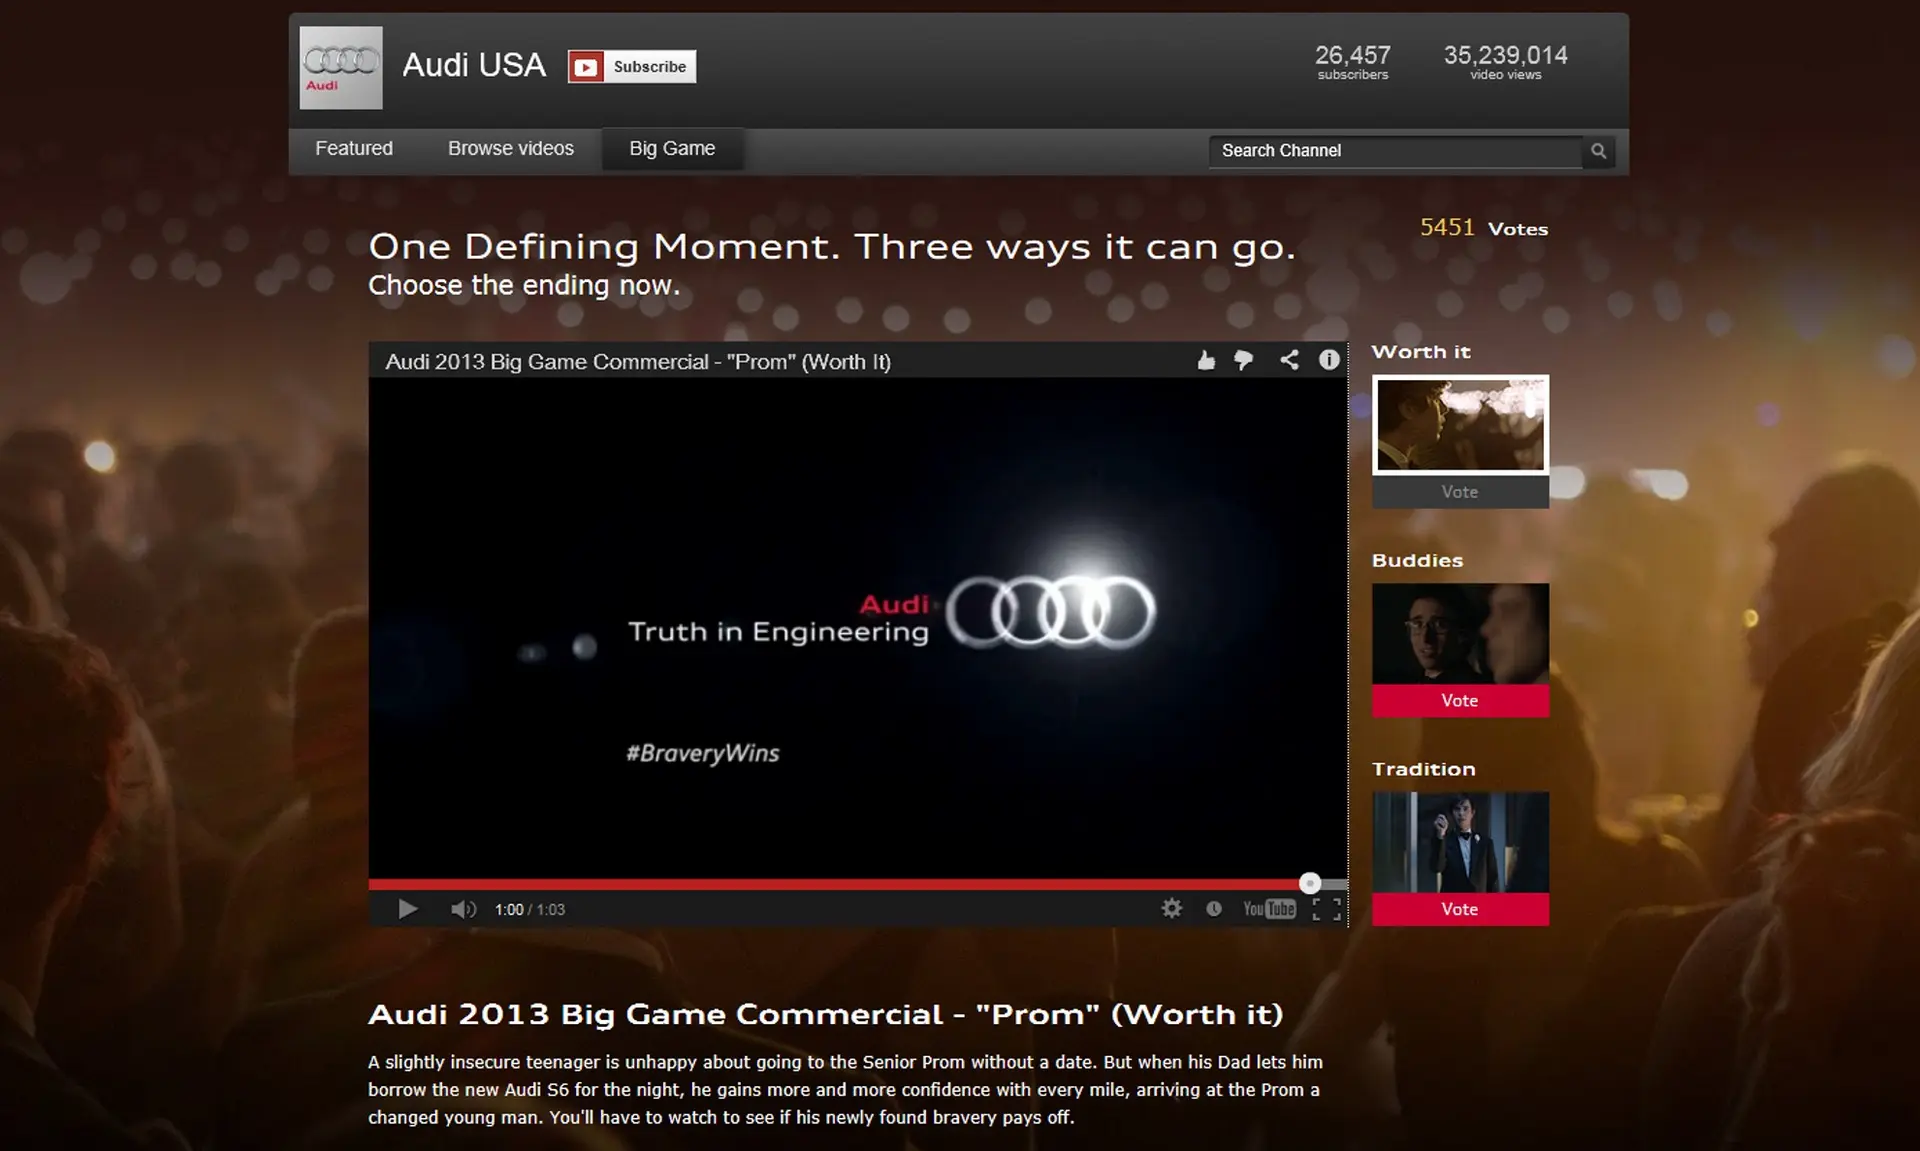Click the Audi 2013 Big Game Commercial heading
The width and height of the screenshot is (1920, 1151).
click(x=826, y=1014)
